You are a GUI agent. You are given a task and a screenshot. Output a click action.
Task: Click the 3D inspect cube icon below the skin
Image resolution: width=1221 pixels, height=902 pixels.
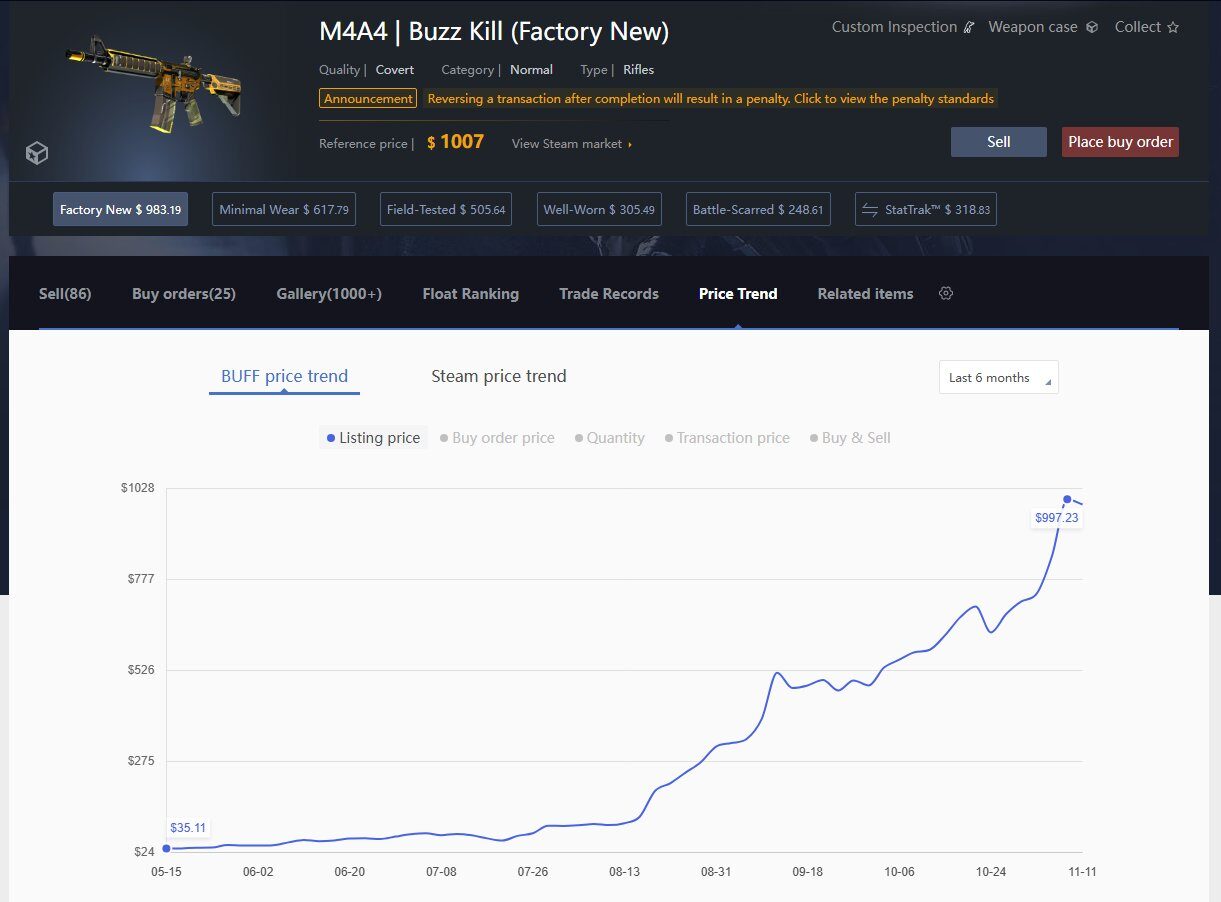tap(37, 153)
